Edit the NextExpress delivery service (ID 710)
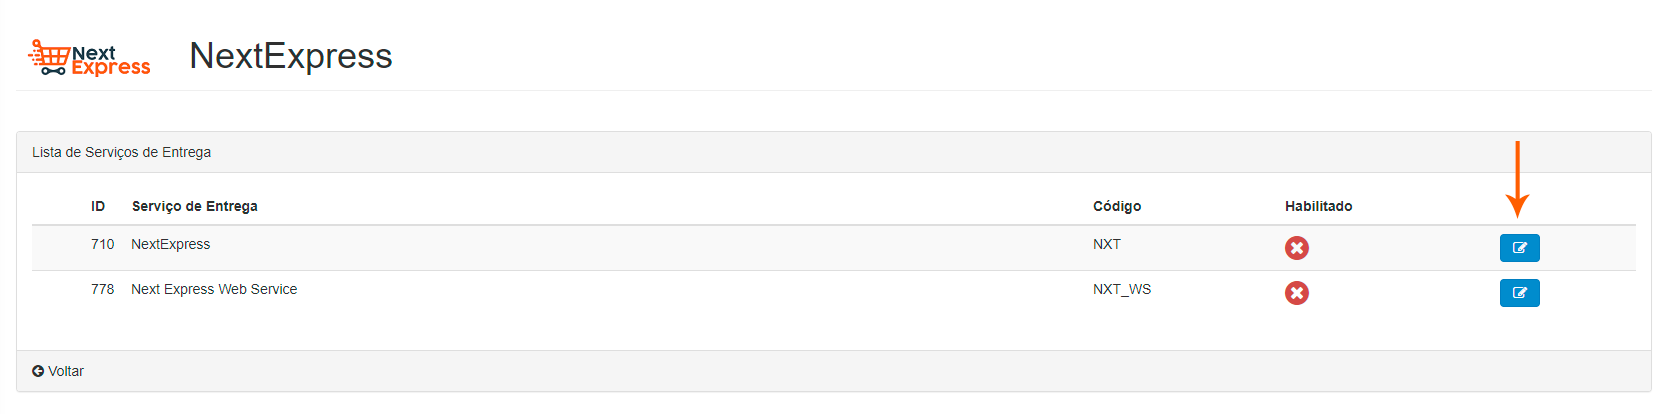Viewport: 1671px width, 414px height. pos(1519,248)
